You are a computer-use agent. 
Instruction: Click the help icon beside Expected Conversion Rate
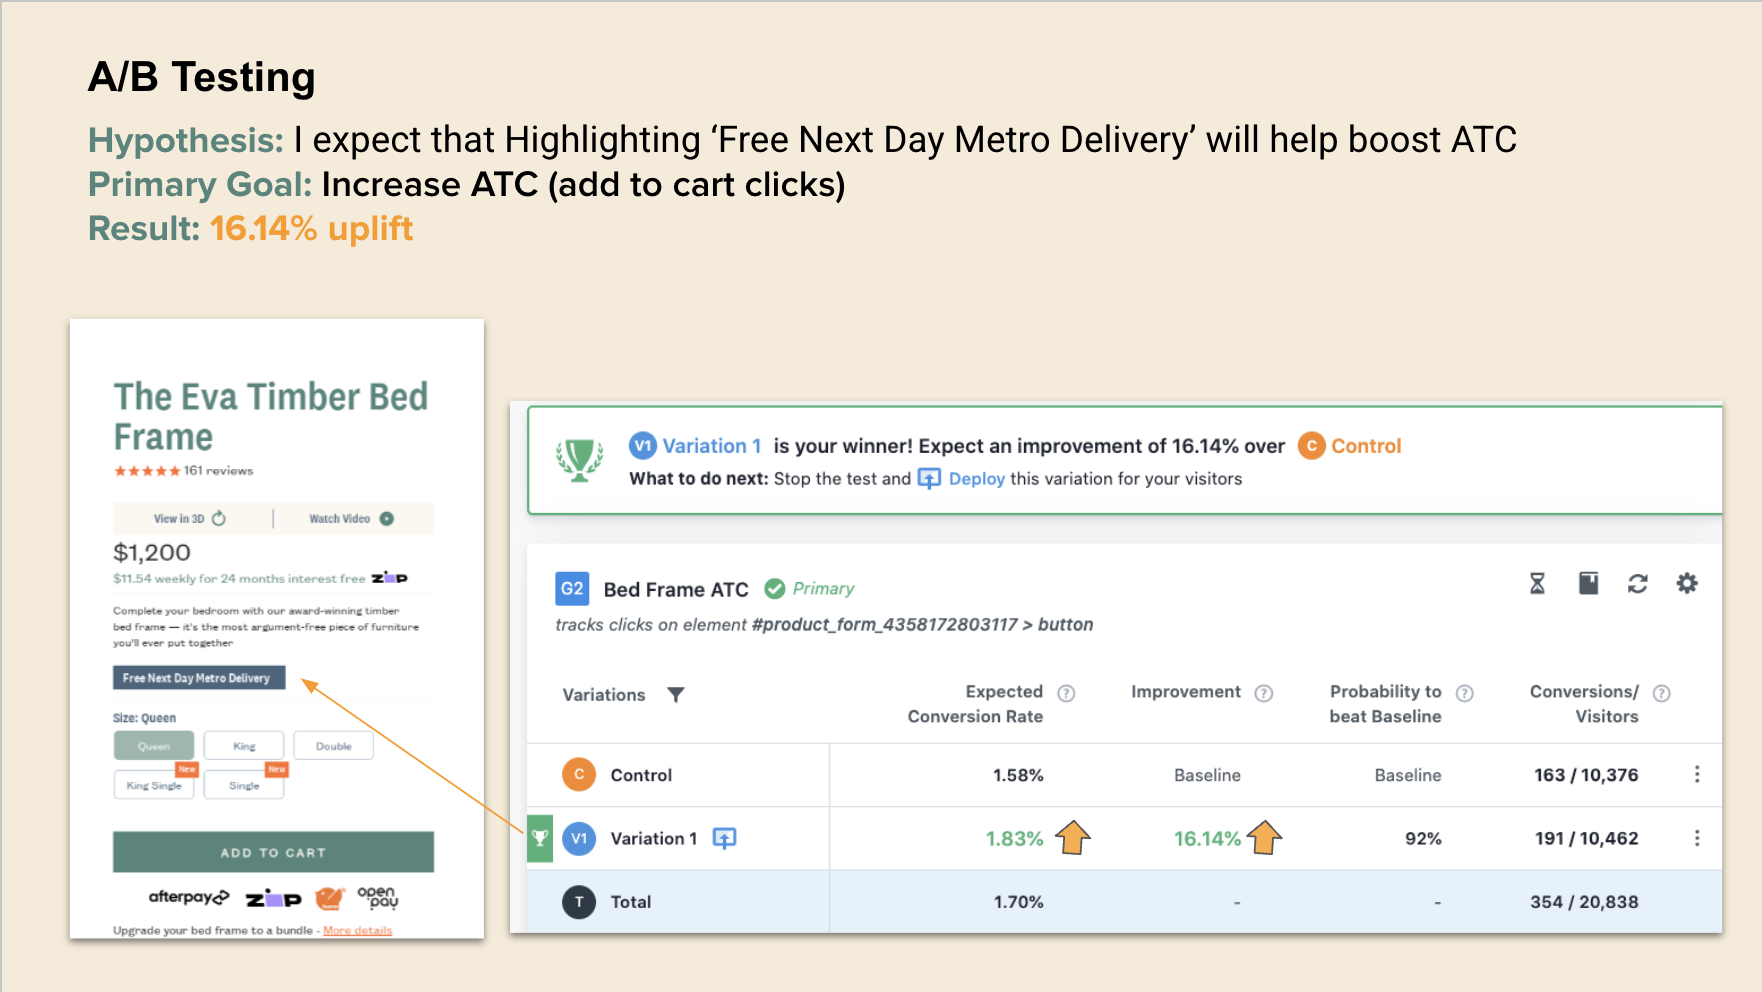[x=1066, y=693]
